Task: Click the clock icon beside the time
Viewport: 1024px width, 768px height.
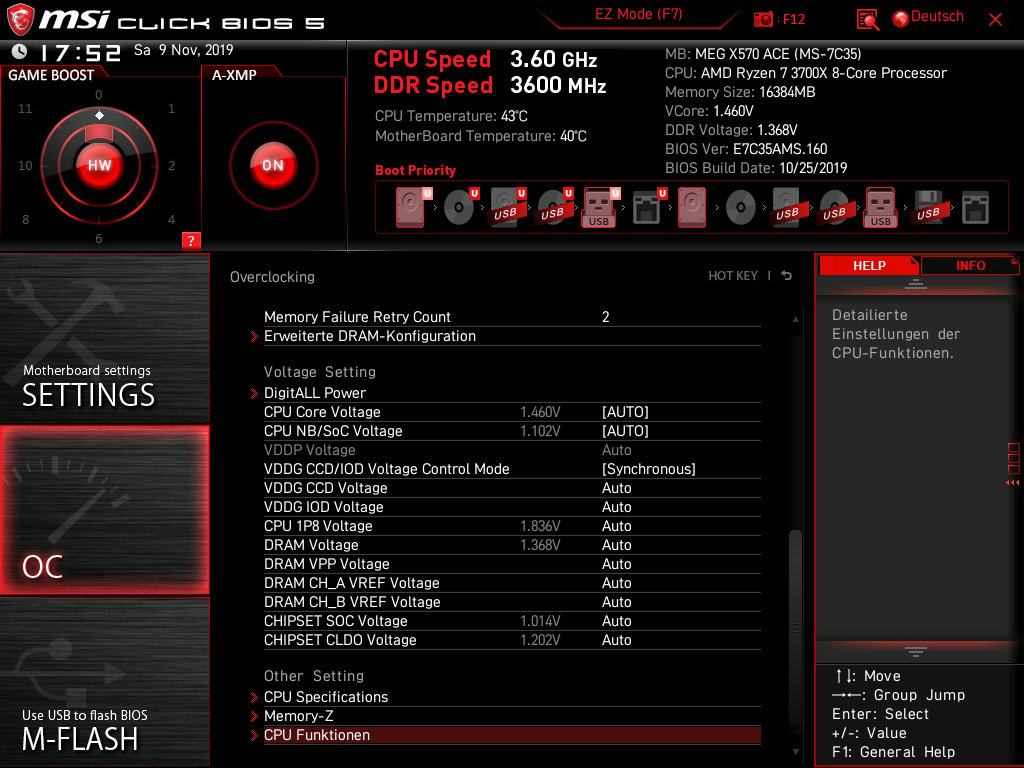Action: (x=20, y=52)
